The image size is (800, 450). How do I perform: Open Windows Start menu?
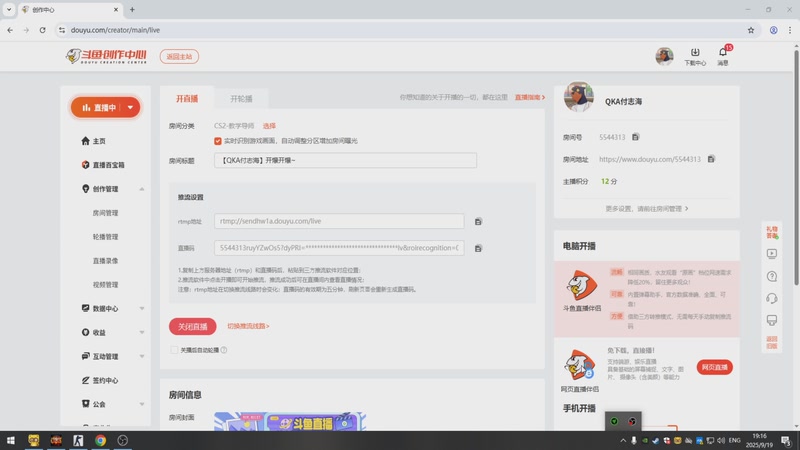[10, 440]
